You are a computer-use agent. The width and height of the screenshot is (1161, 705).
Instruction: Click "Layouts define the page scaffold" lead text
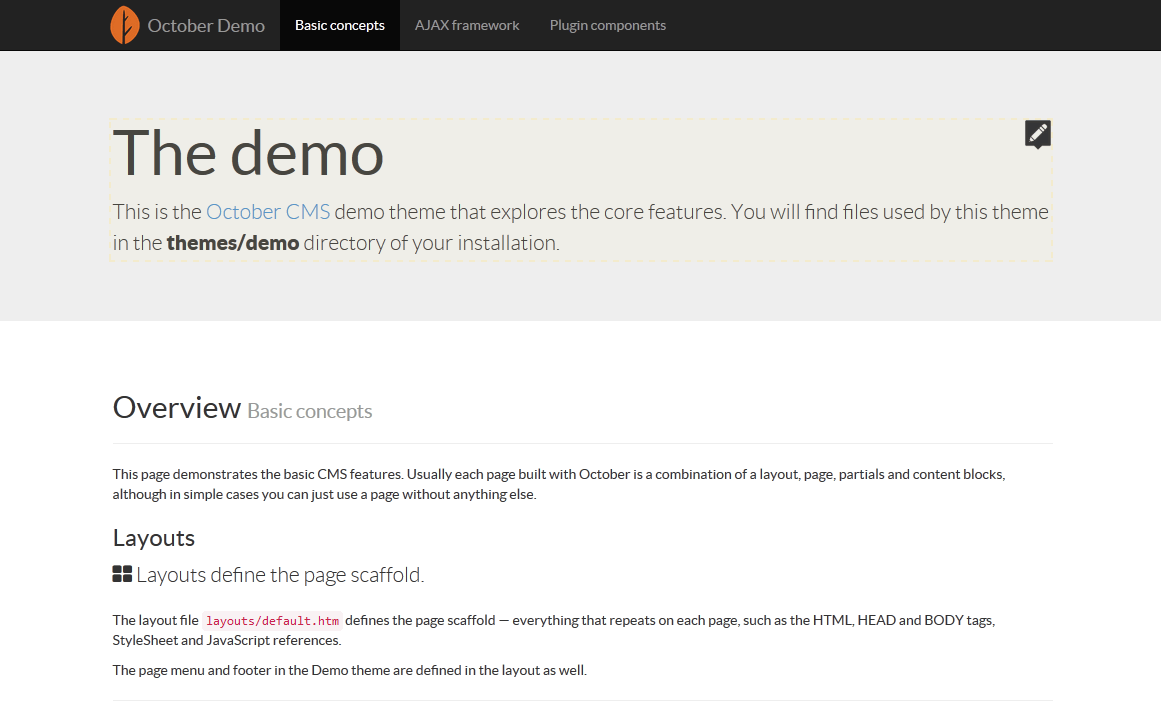(280, 575)
